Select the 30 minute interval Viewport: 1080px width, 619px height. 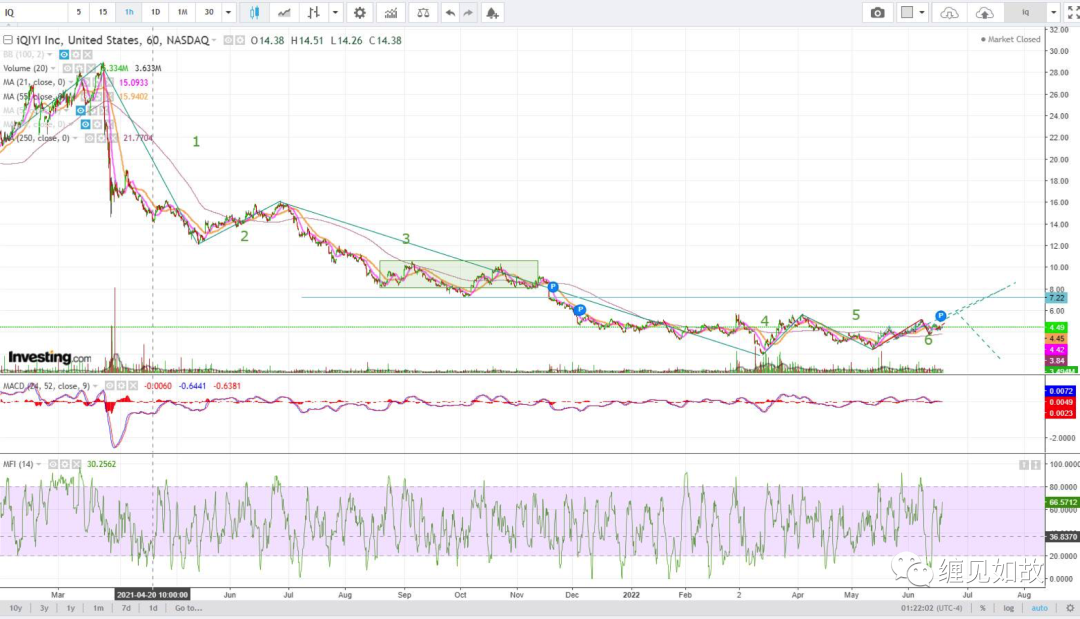click(x=209, y=12)
